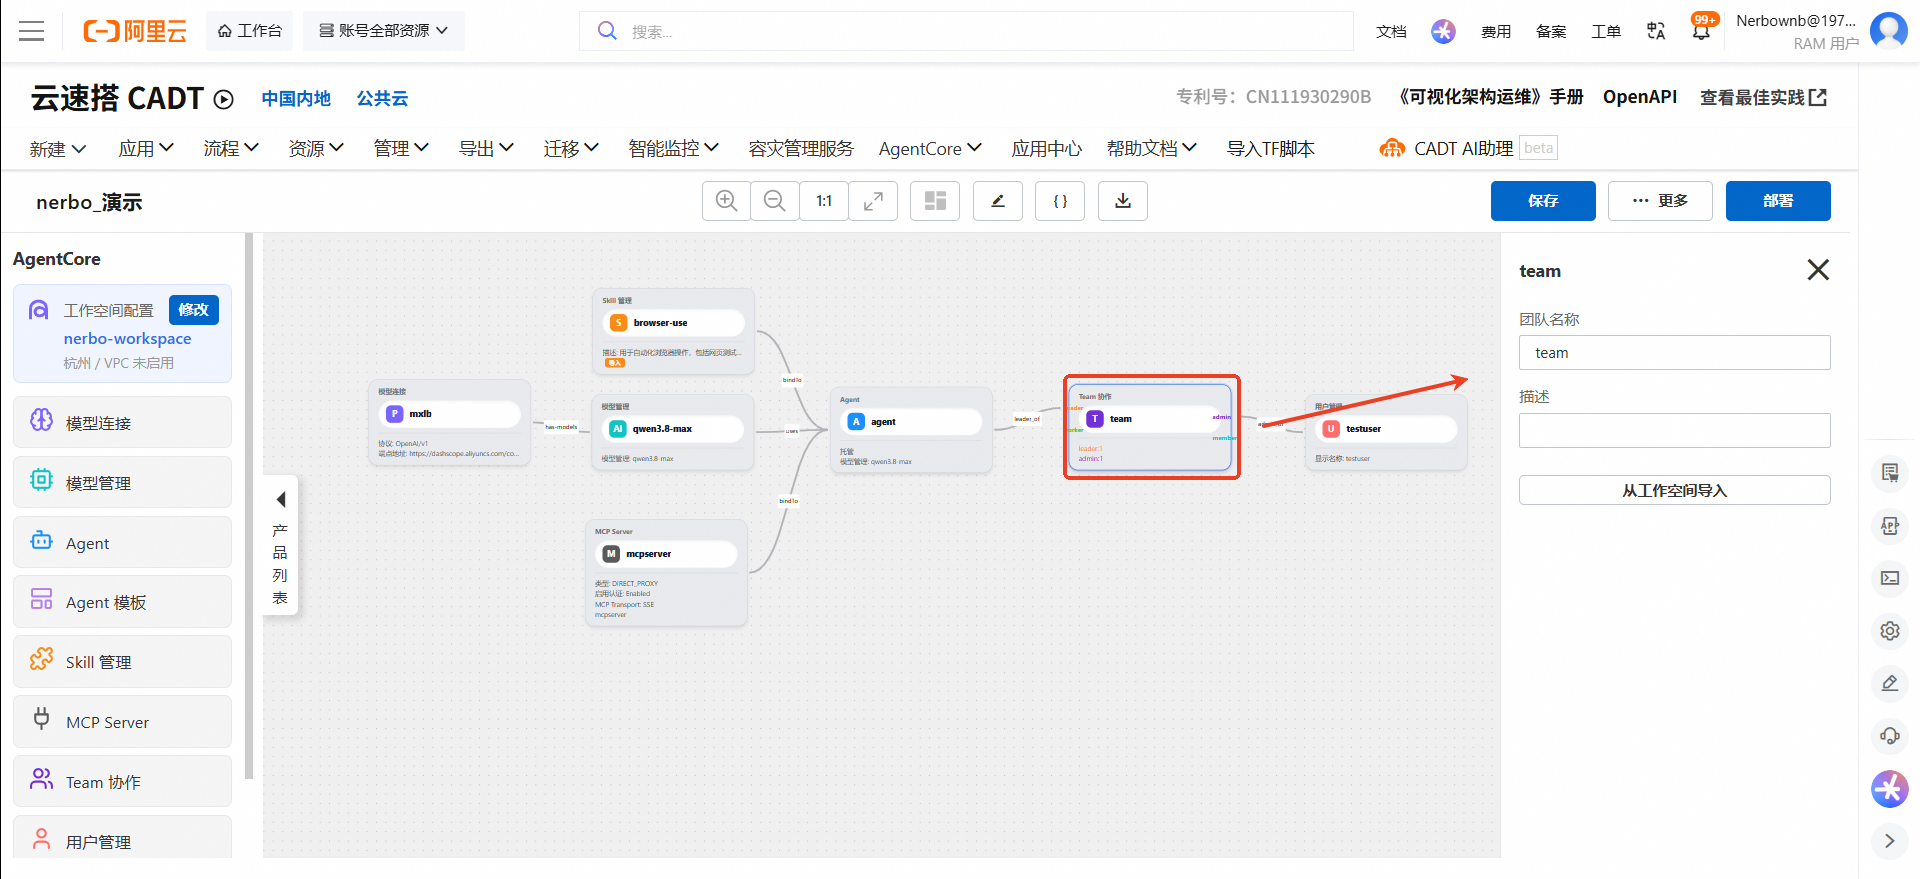Expand the 管理 menu
The height and width of the screenshot is (879, 1920).
click(401, 149)
